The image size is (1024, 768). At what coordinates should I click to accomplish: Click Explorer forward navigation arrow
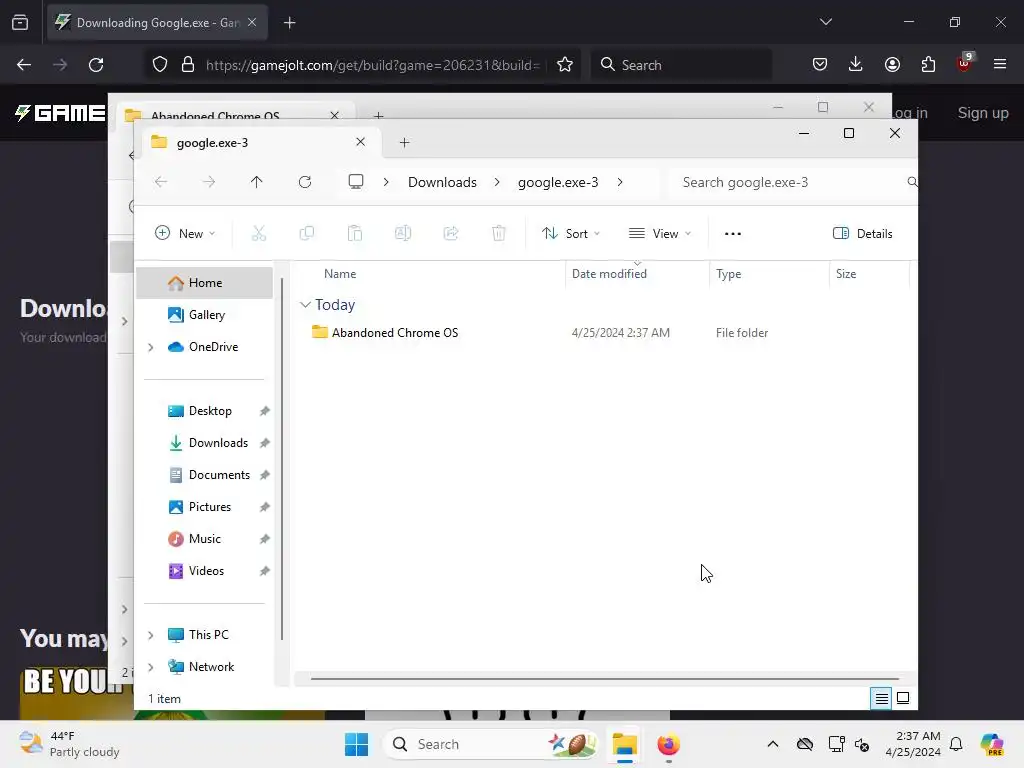point(209,182)
